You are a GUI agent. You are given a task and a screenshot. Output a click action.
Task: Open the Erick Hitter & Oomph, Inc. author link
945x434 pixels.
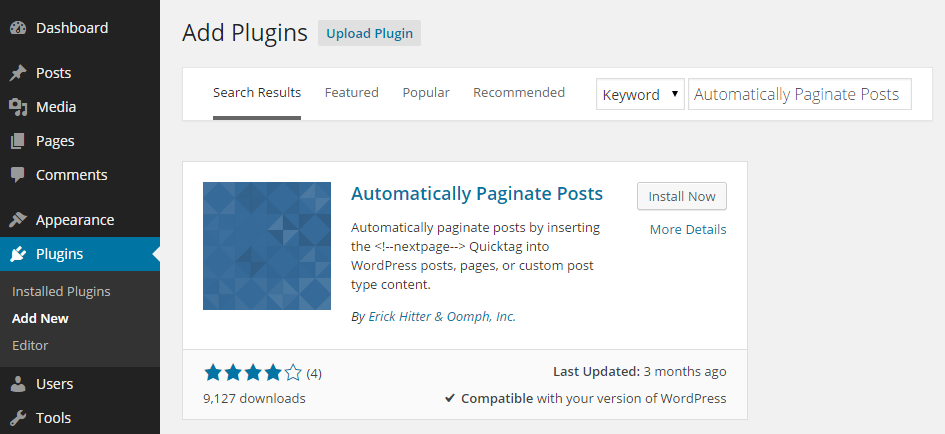[x=442, y=316]
